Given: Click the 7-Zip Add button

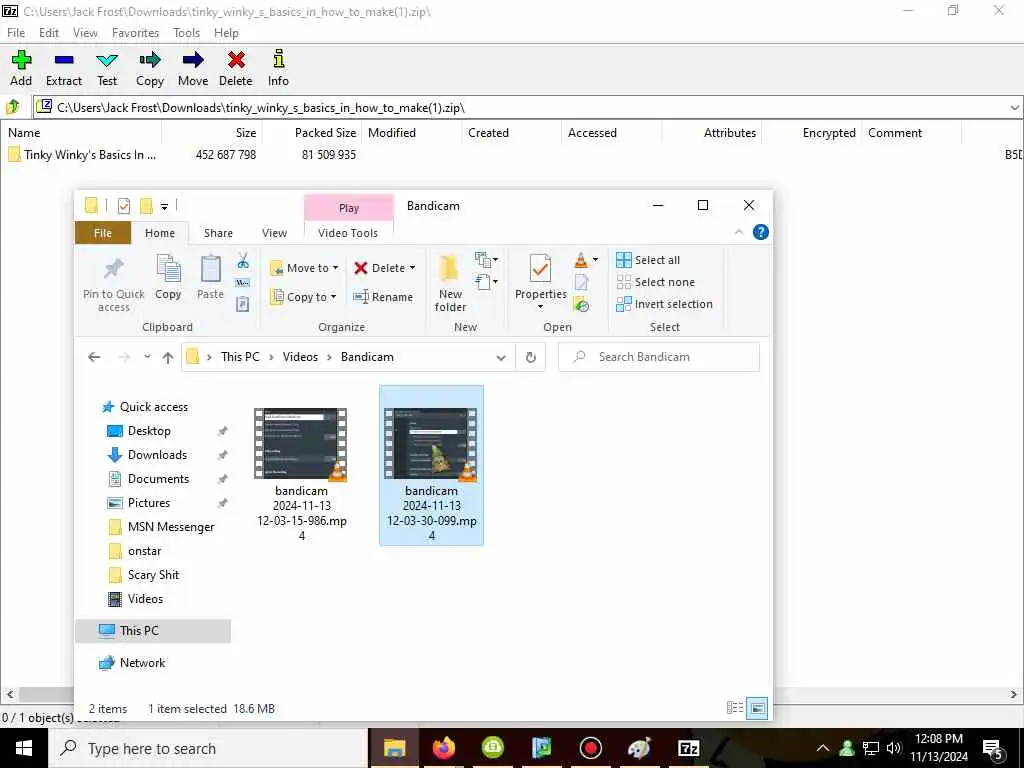Looking at the screenshot, I should pyautogui.click(x=21, y=68).
